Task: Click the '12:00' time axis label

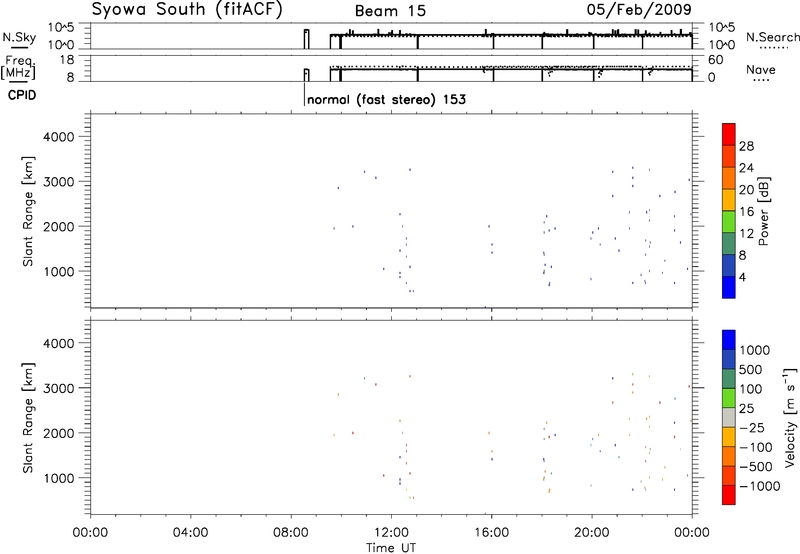Action: click(x=391, y=533)
